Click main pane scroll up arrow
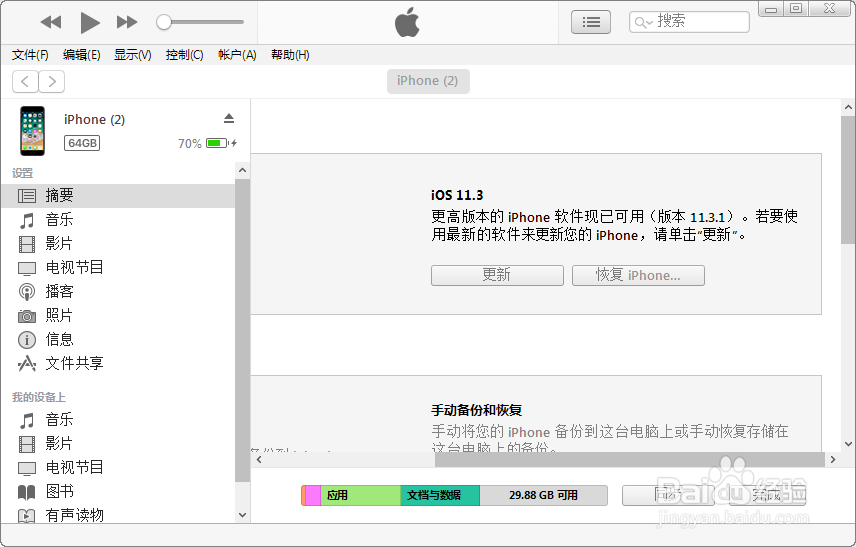 click(848, 108)
